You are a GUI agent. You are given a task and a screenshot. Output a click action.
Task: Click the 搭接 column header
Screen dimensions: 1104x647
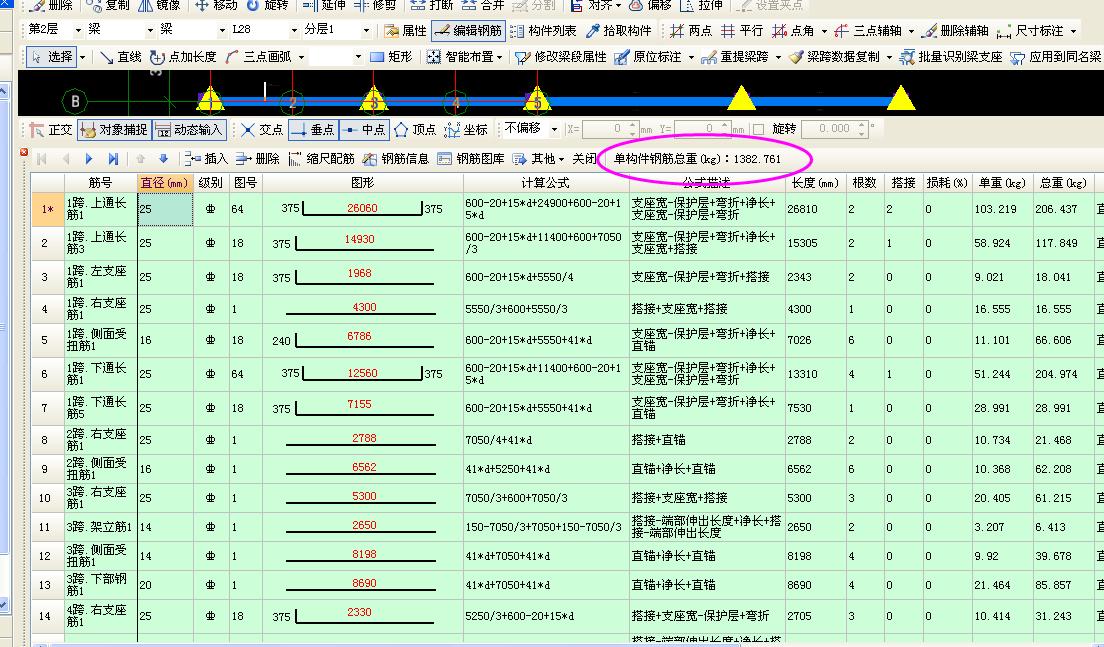coord(903,183)
